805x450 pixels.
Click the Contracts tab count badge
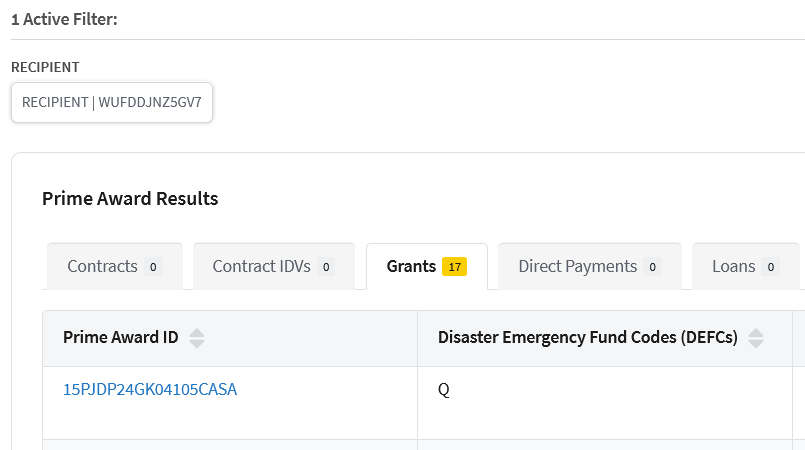pyautogui.click(x=153, y=267)
